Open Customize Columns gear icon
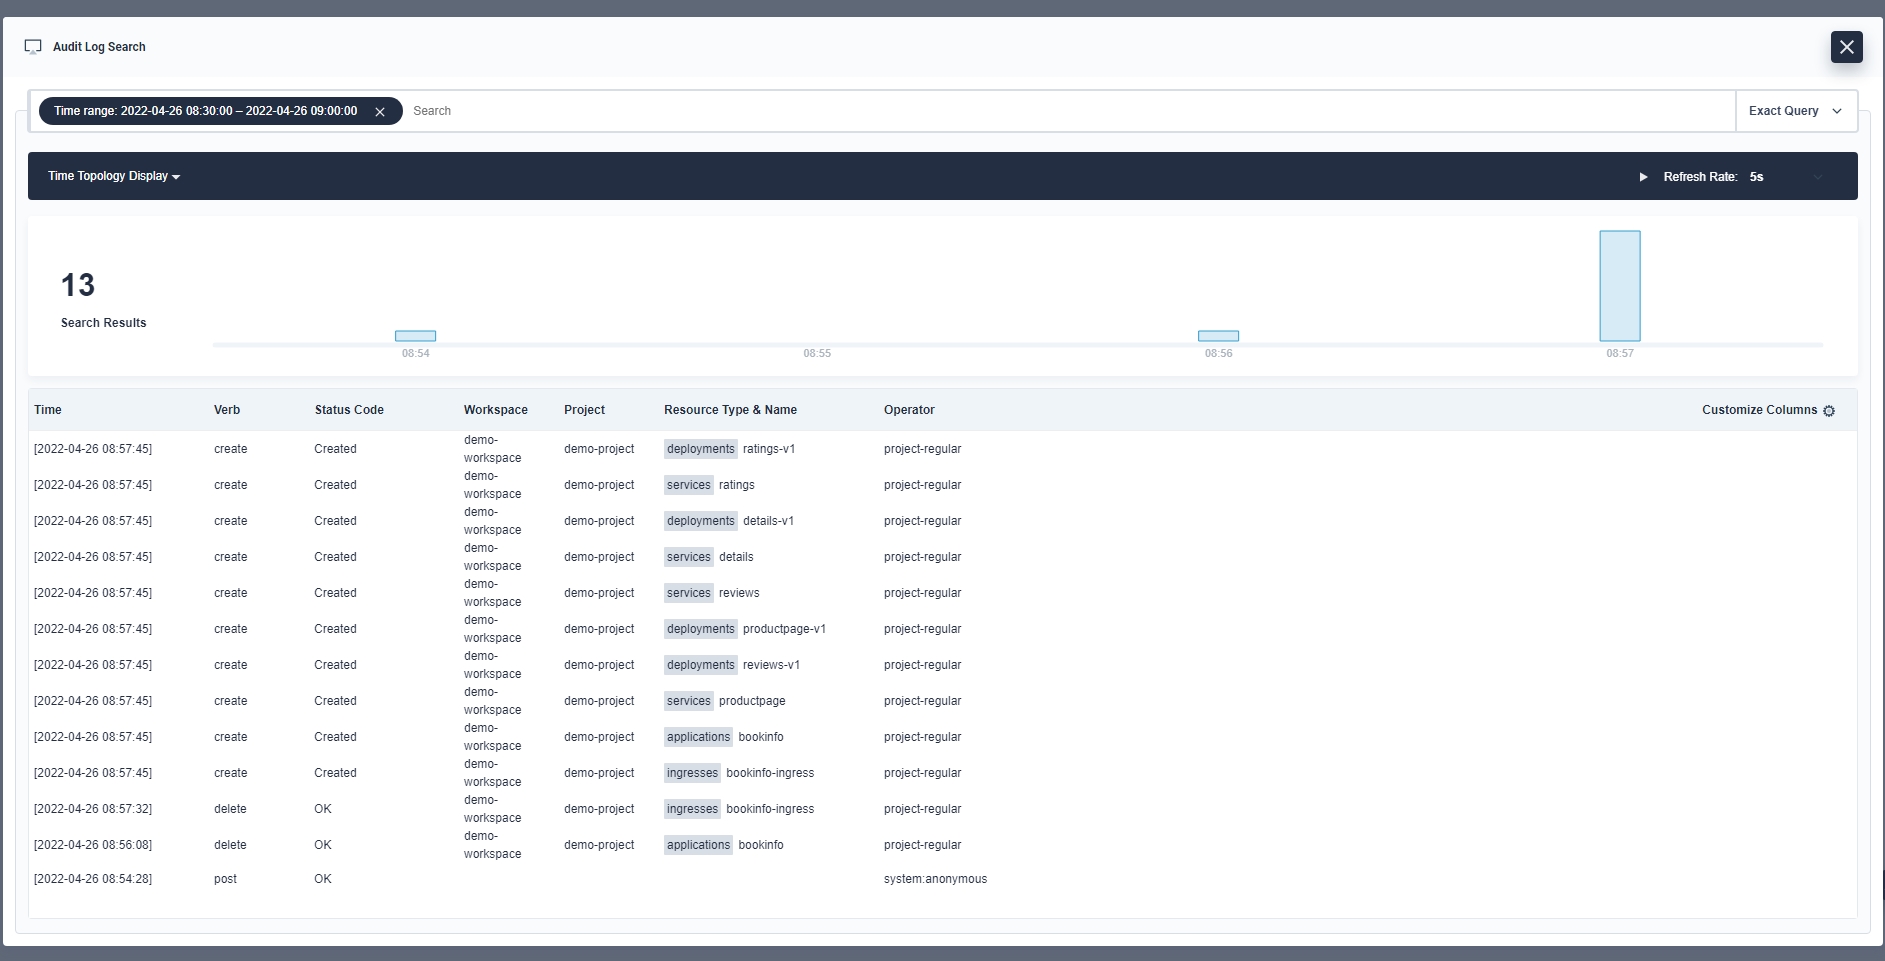The height and width of the screenshot is (961, 1885). (1829, 411)
